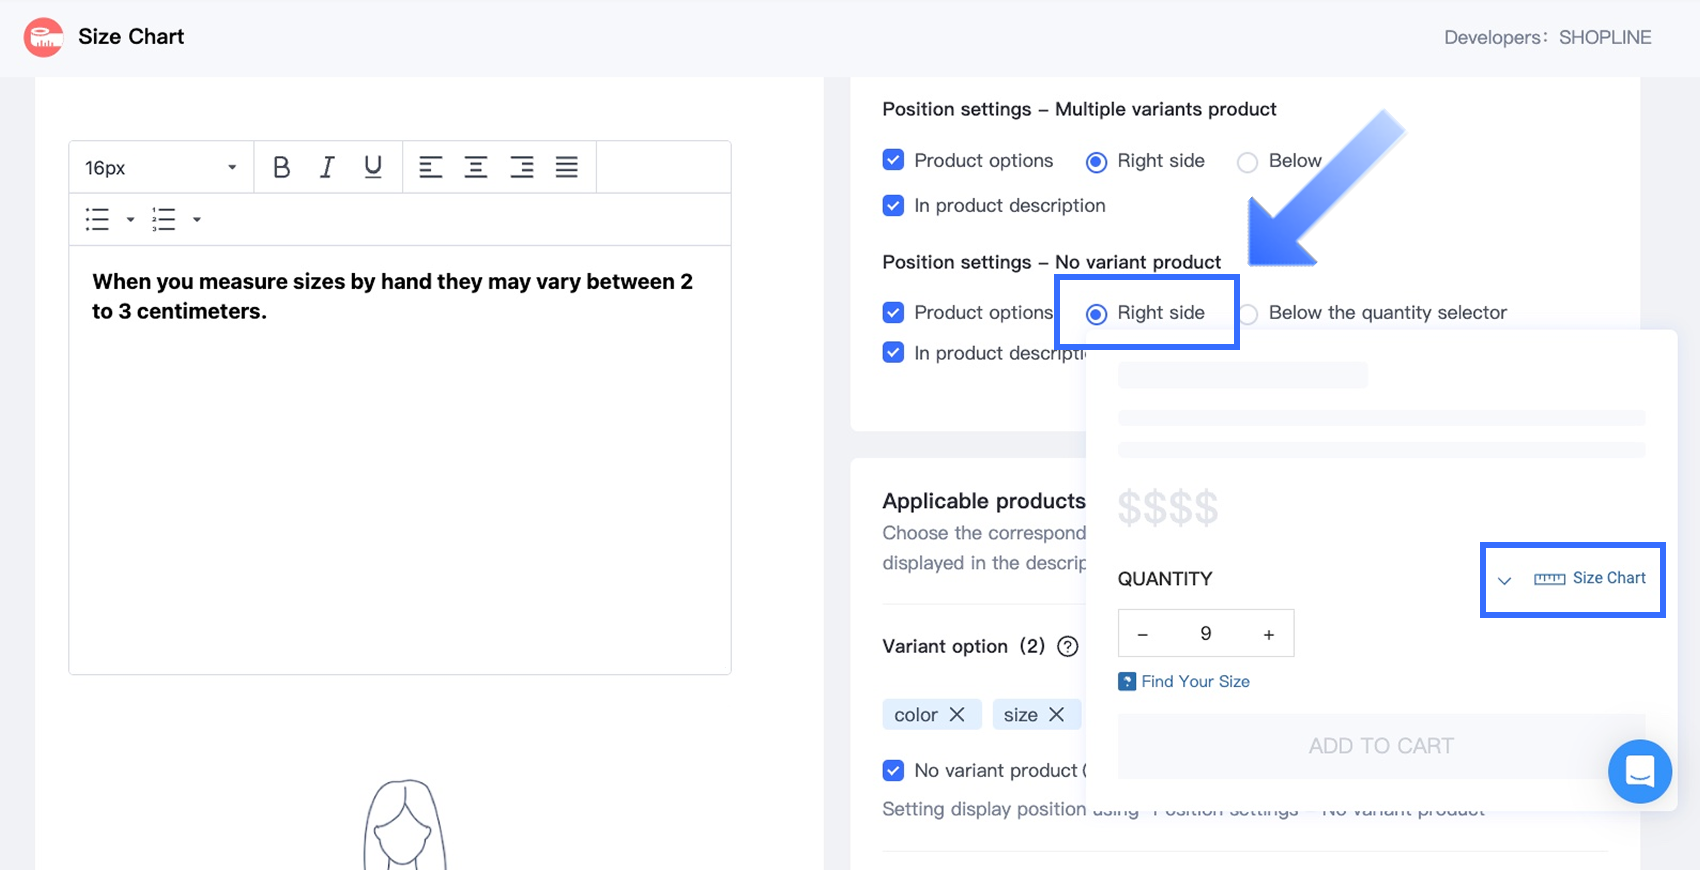
Task: Remove the color variant tag
Action: point(957,714)
